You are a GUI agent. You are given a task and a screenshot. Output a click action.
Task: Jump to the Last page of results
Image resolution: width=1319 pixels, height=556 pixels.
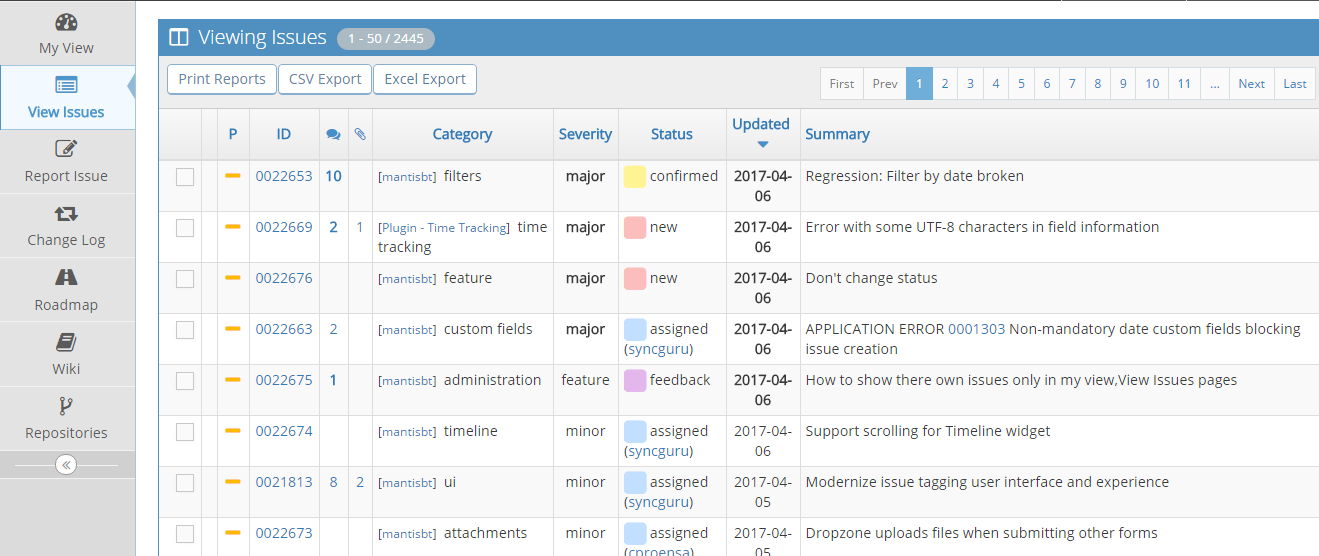[1294, 84]
